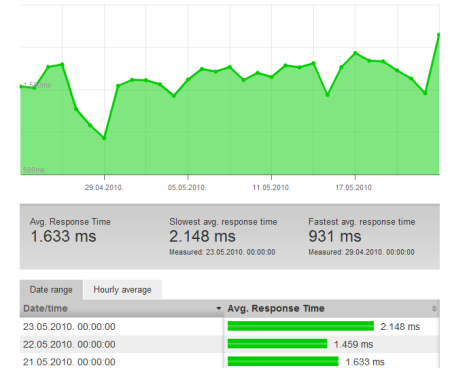
Task: Click the sort arrows icon in Avg. Response Time header
Action: [434, 308]
